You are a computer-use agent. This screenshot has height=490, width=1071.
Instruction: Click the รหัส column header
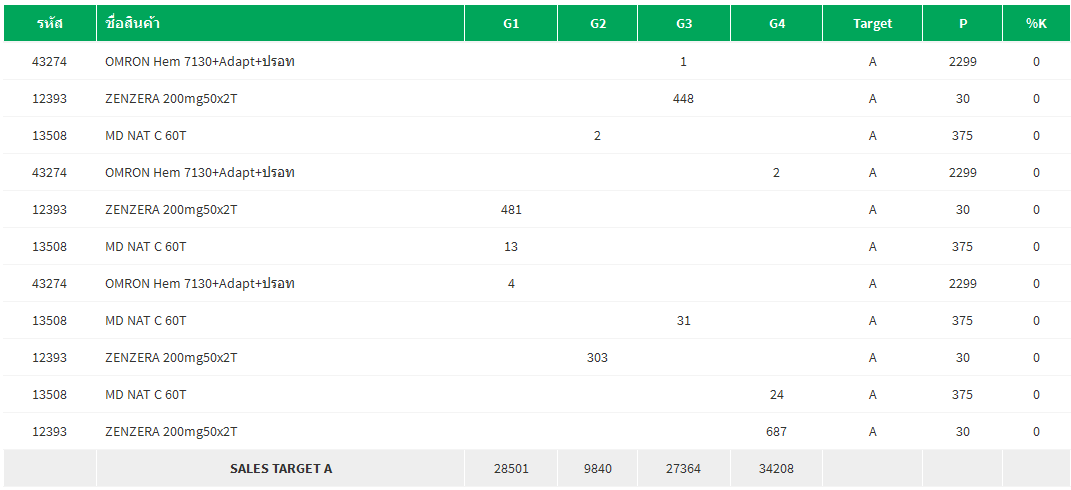50,23
